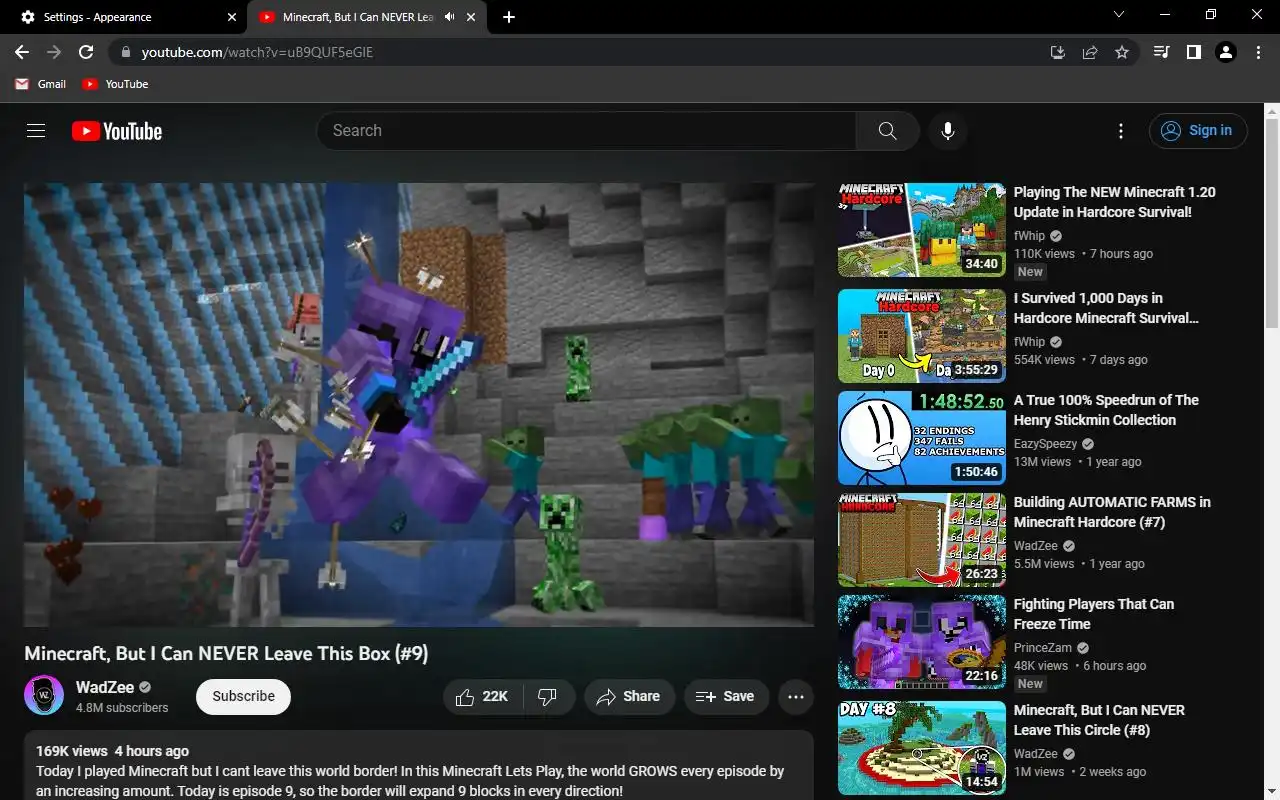
Task: Visit EazySpeezy channel name
Action: click(1045, 444)
